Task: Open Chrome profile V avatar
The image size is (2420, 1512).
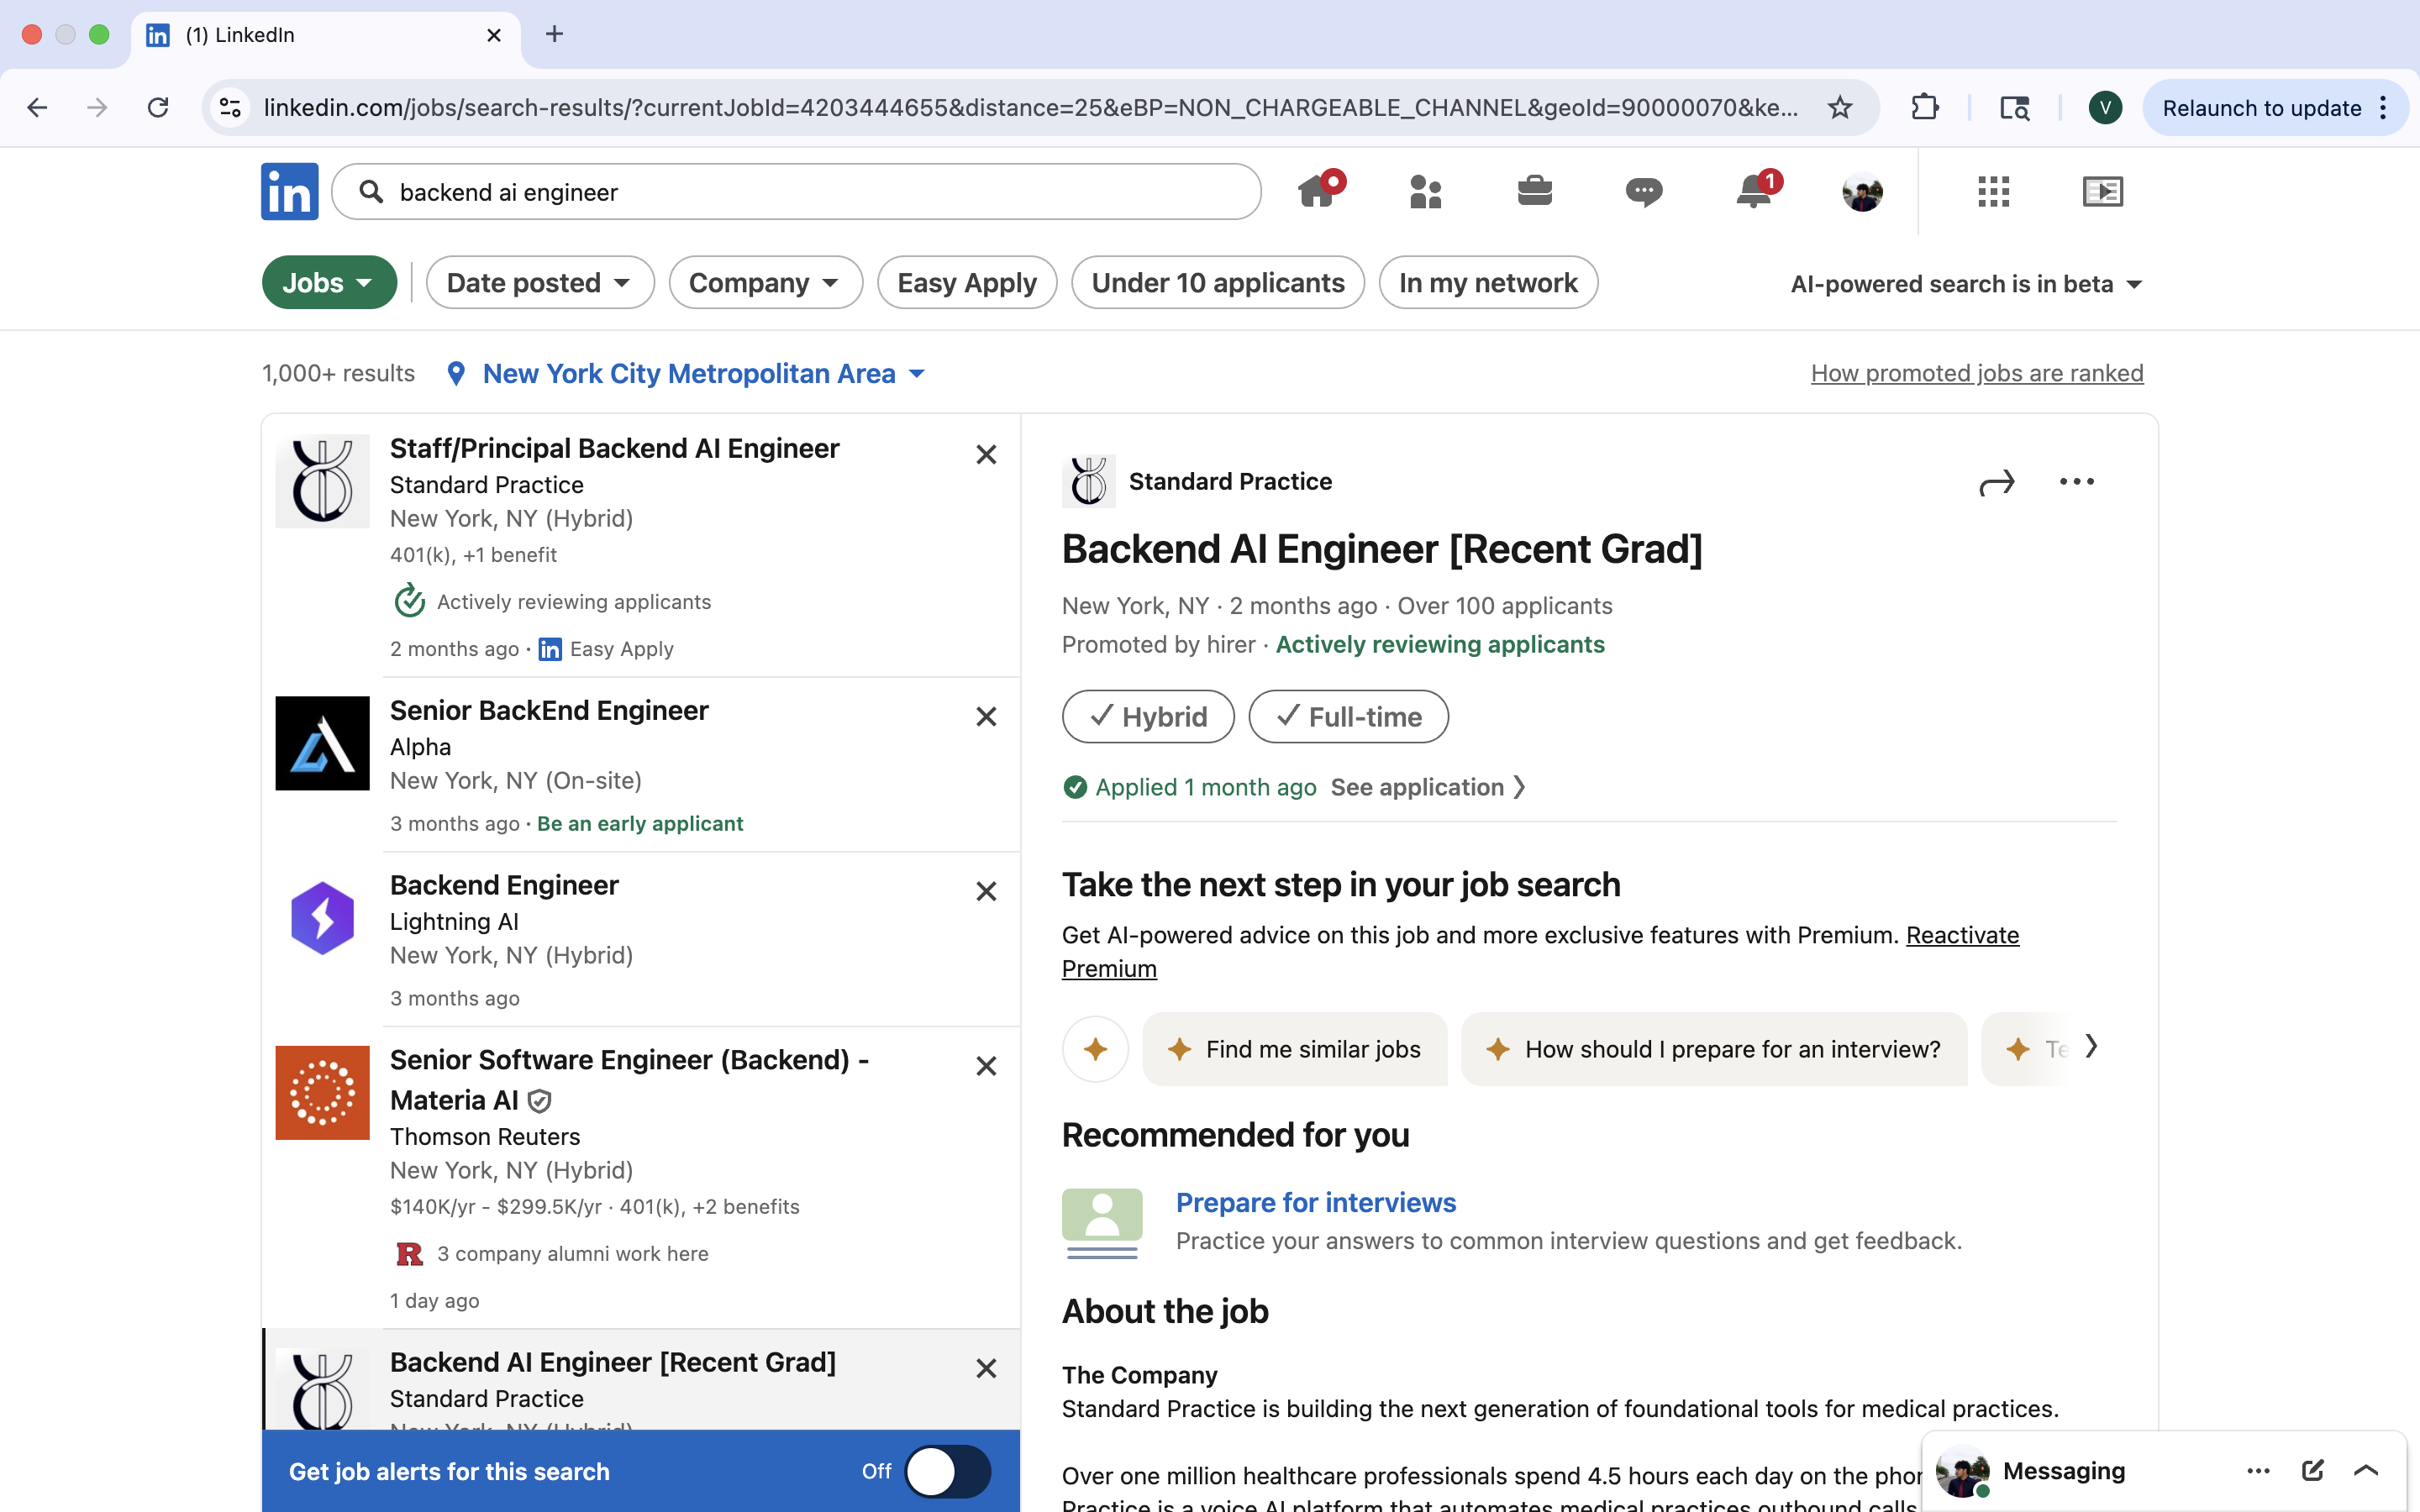Action: pyautogui.click(x=2105, y=108)
